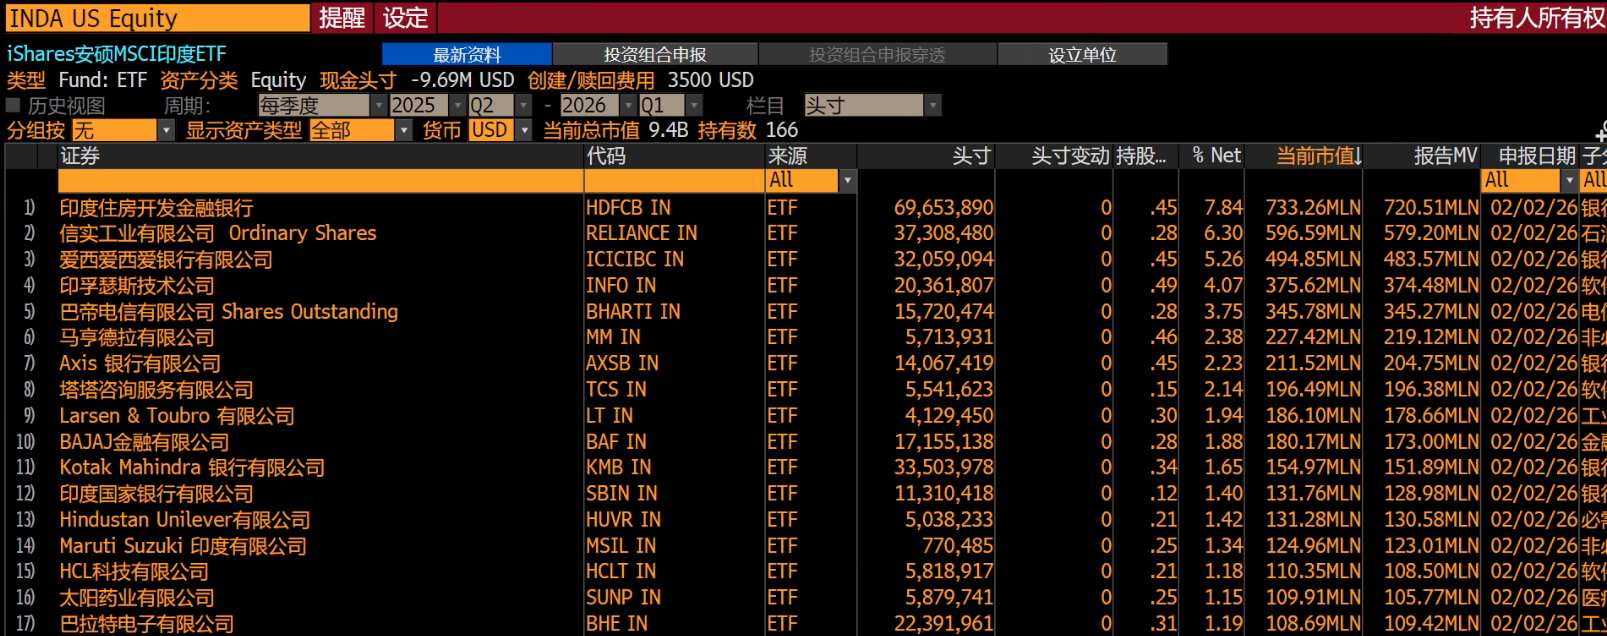The height and width of the screenshot is (636, 1607).
Task: Click the market value 733.26MLN
Action: [1313, 207]
